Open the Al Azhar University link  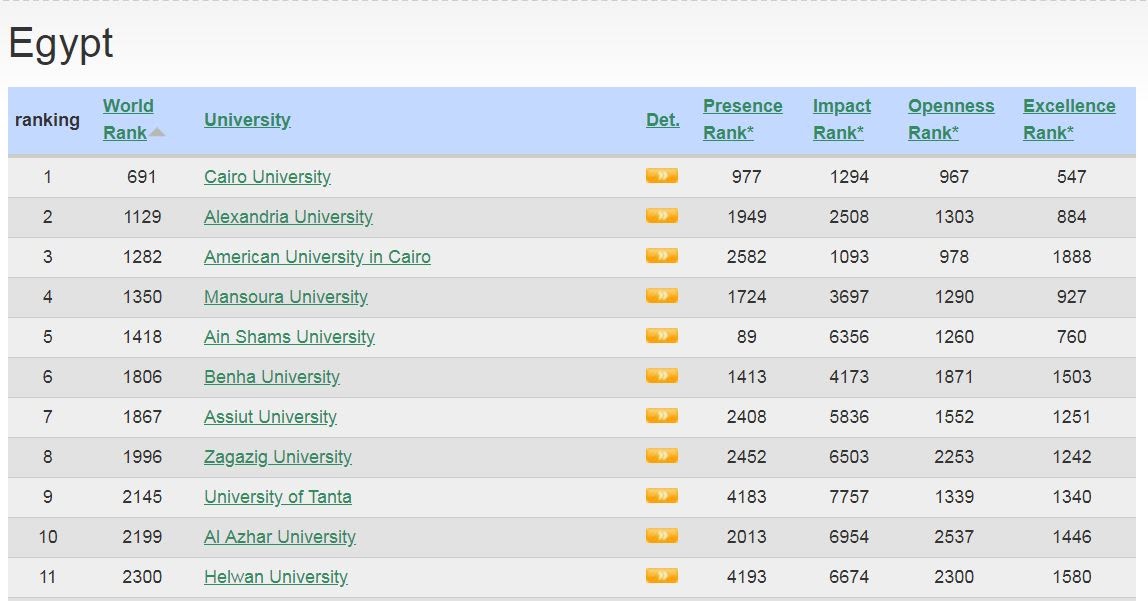[x=280, y=537]
